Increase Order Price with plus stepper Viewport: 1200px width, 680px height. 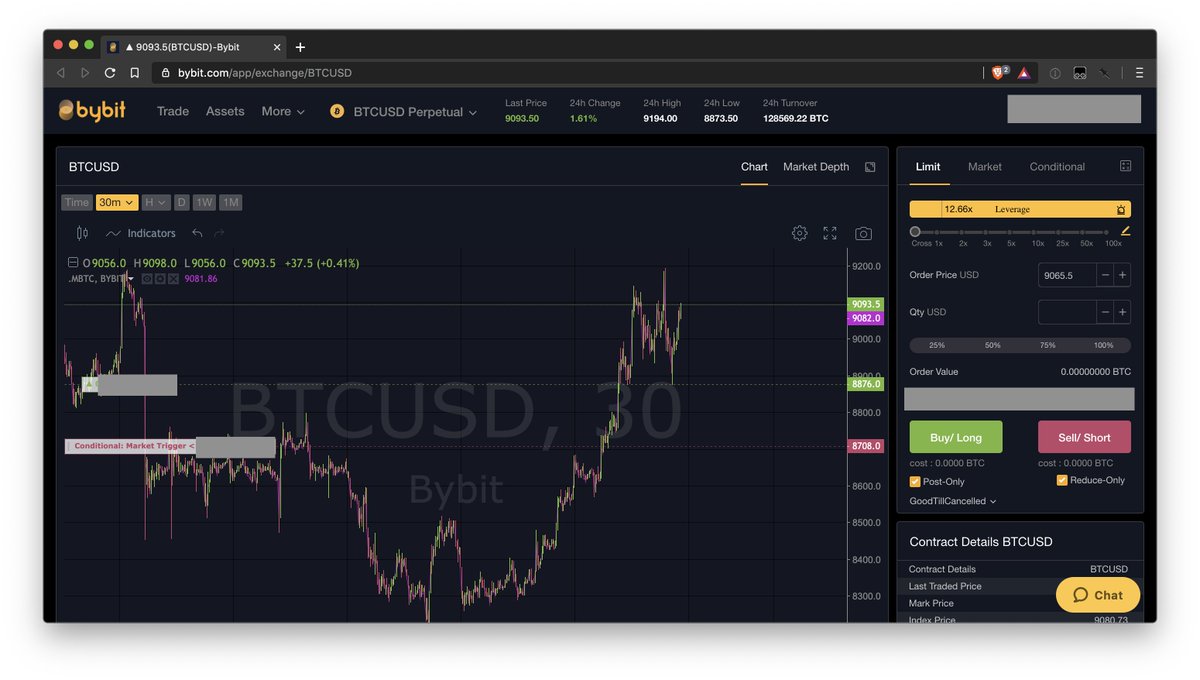pyautogui.click(x=1123, y=275)
